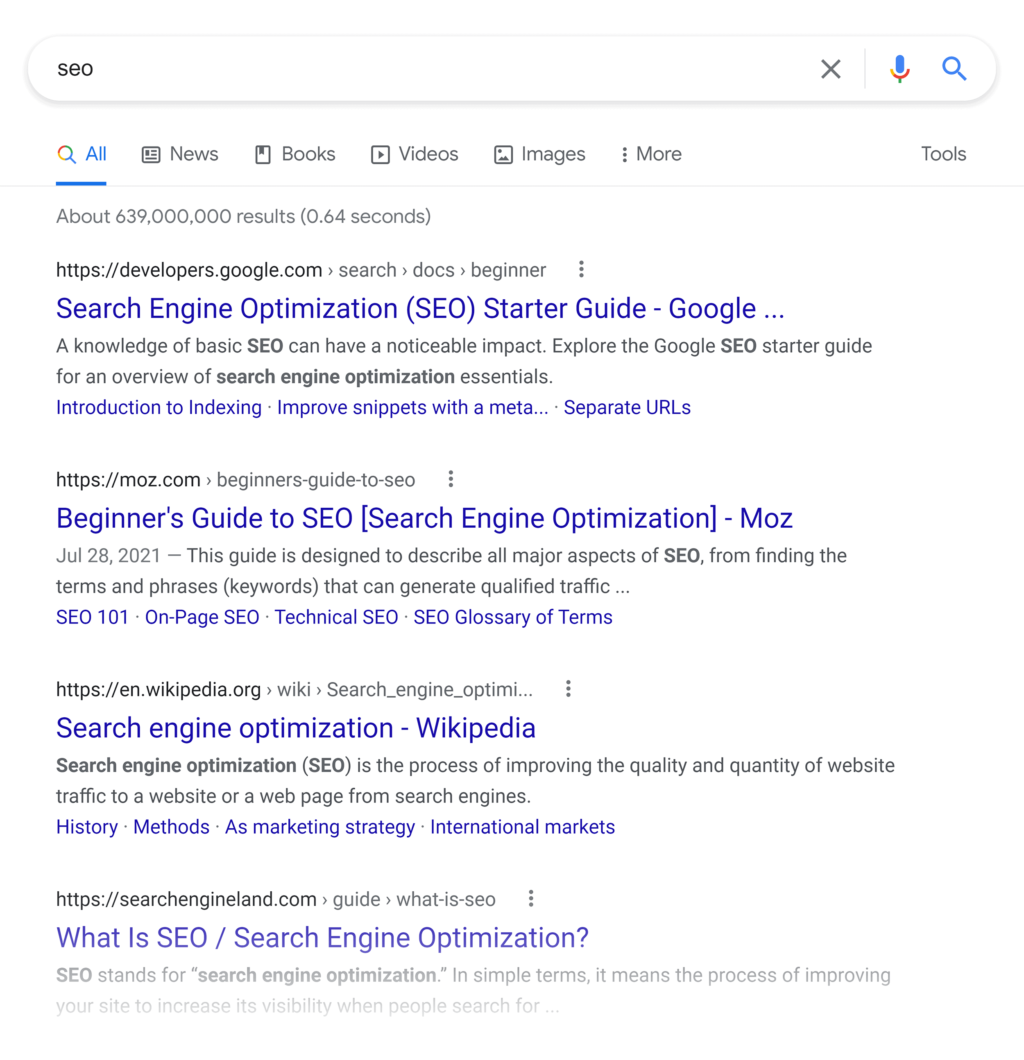
Task: Open the Google SEO Starter Guide result
Action: [420, 308]
